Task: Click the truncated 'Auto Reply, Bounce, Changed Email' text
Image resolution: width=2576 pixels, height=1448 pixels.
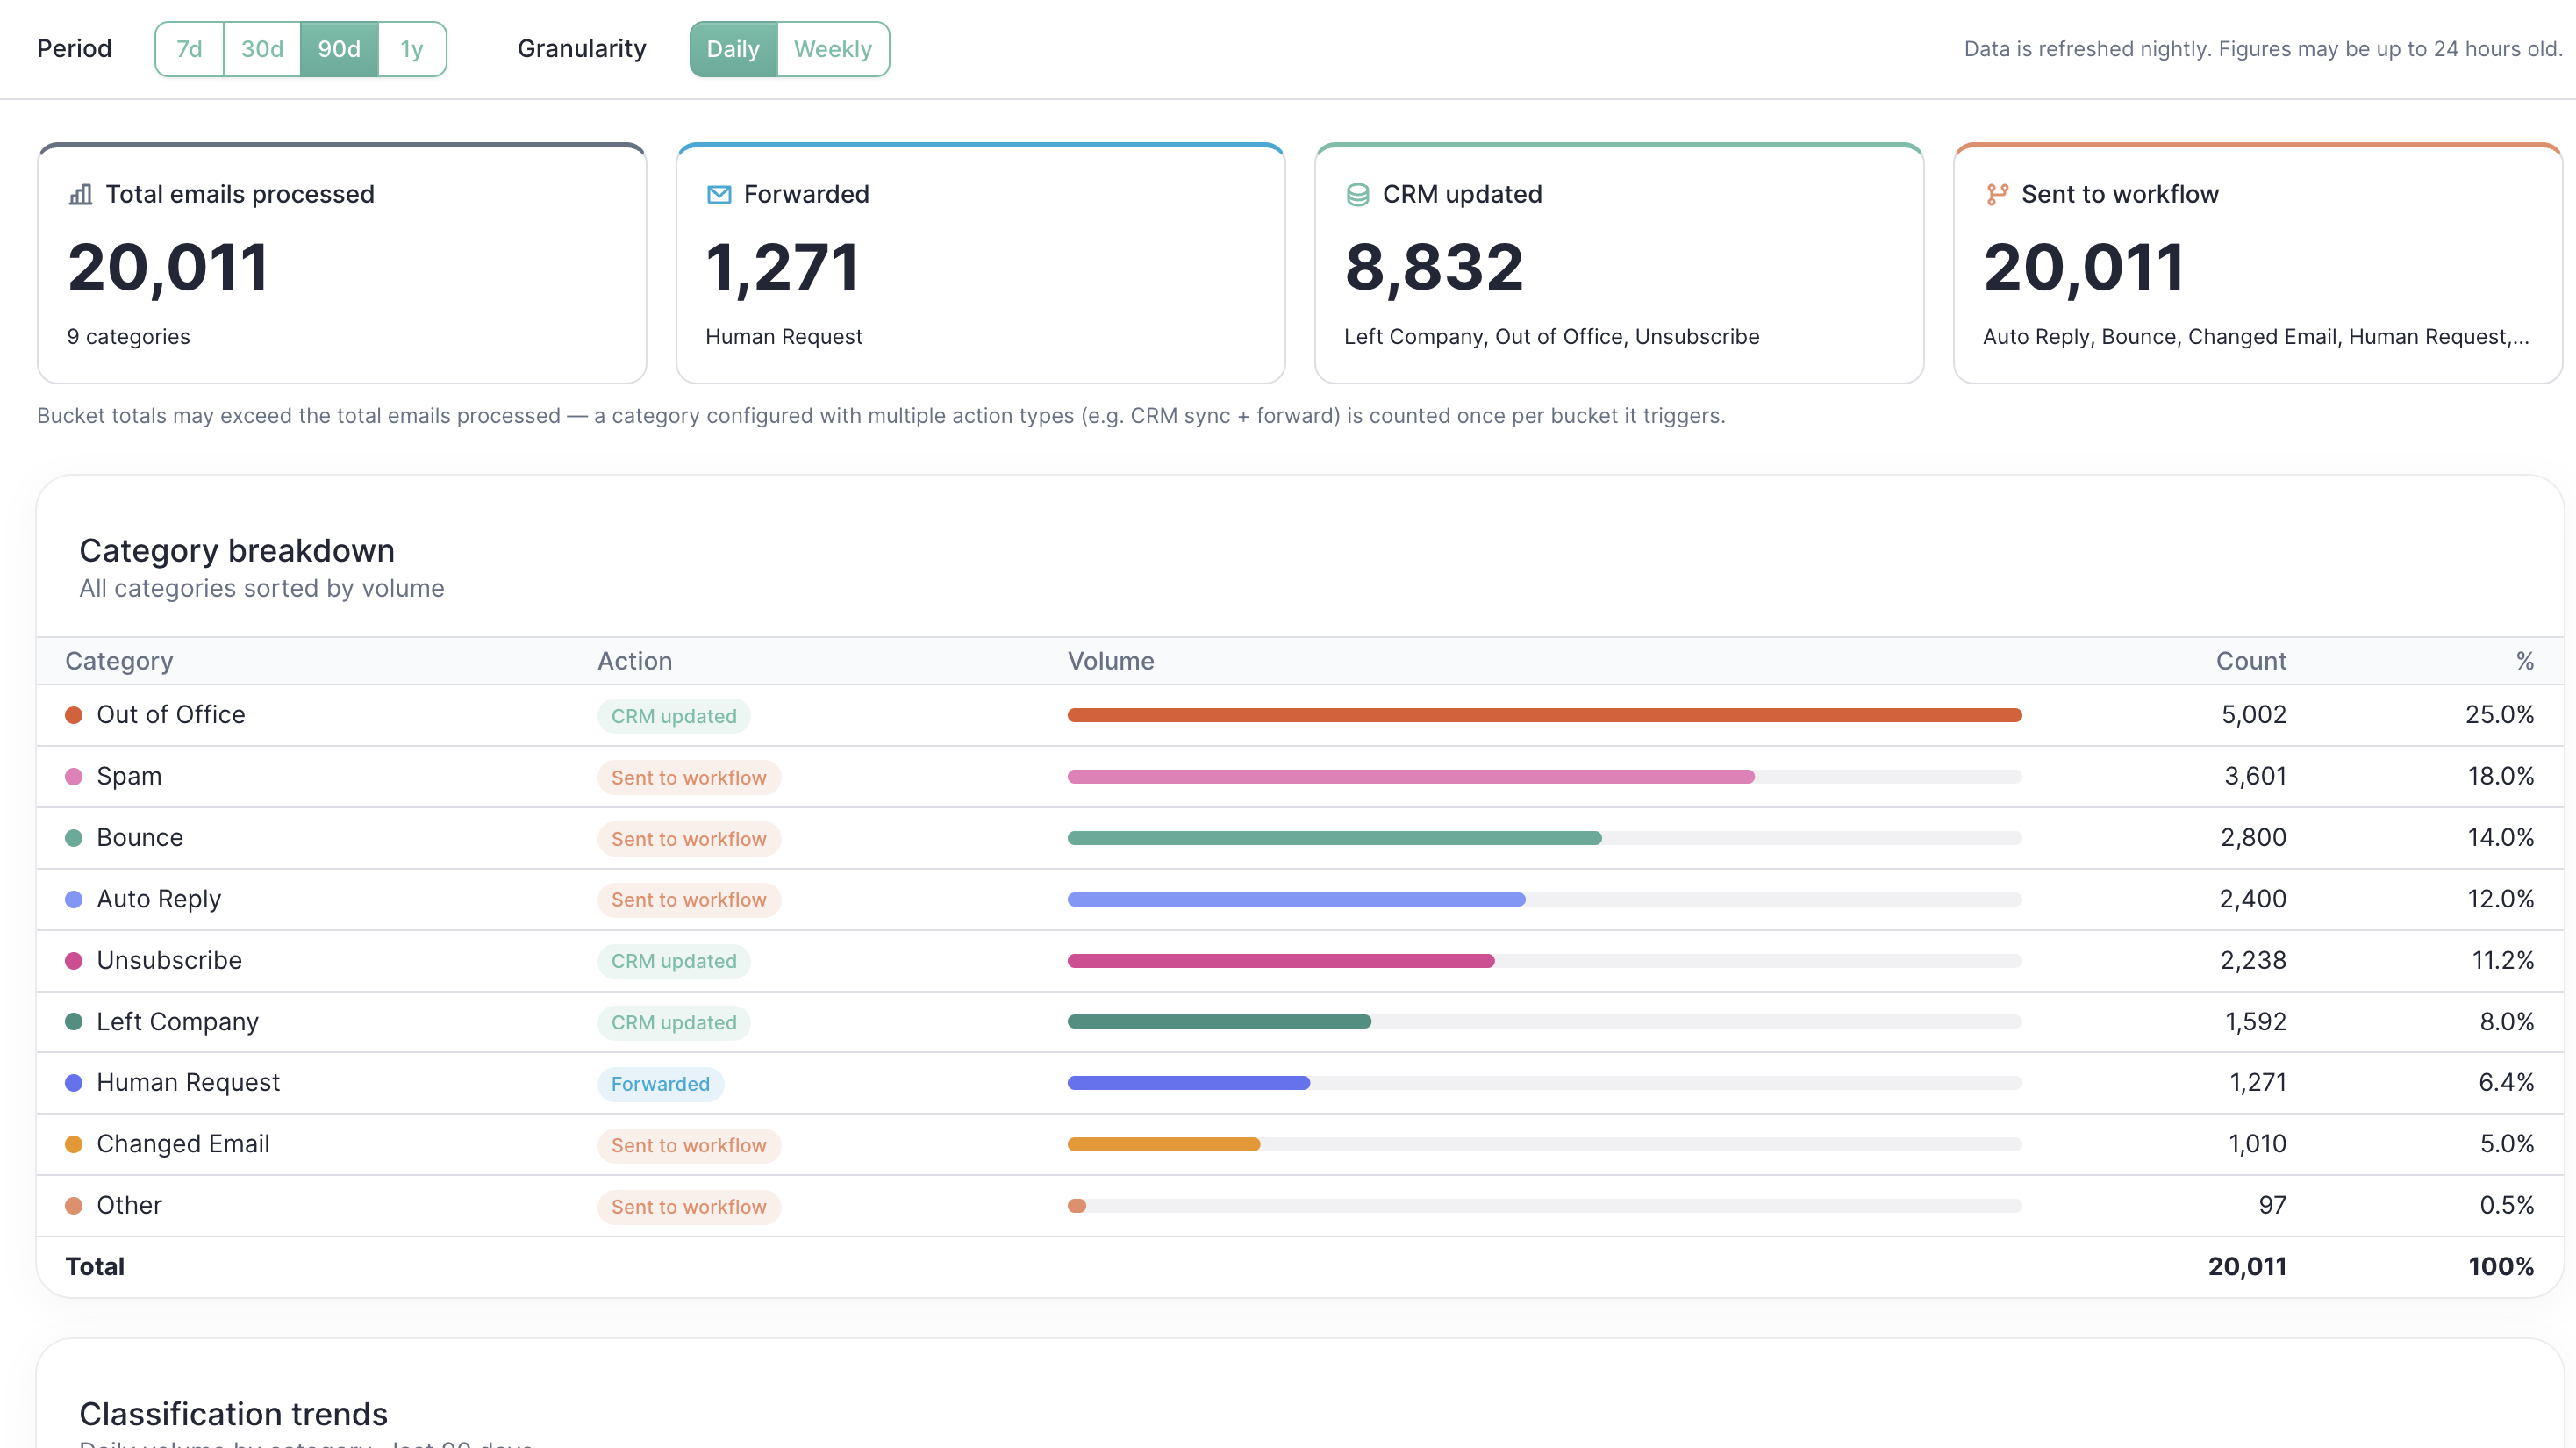Action: (2256, 337)
